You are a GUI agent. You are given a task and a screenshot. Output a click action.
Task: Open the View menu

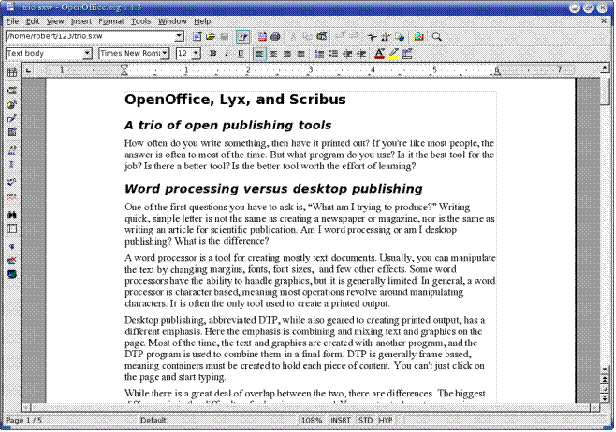(x=55, y=21)
